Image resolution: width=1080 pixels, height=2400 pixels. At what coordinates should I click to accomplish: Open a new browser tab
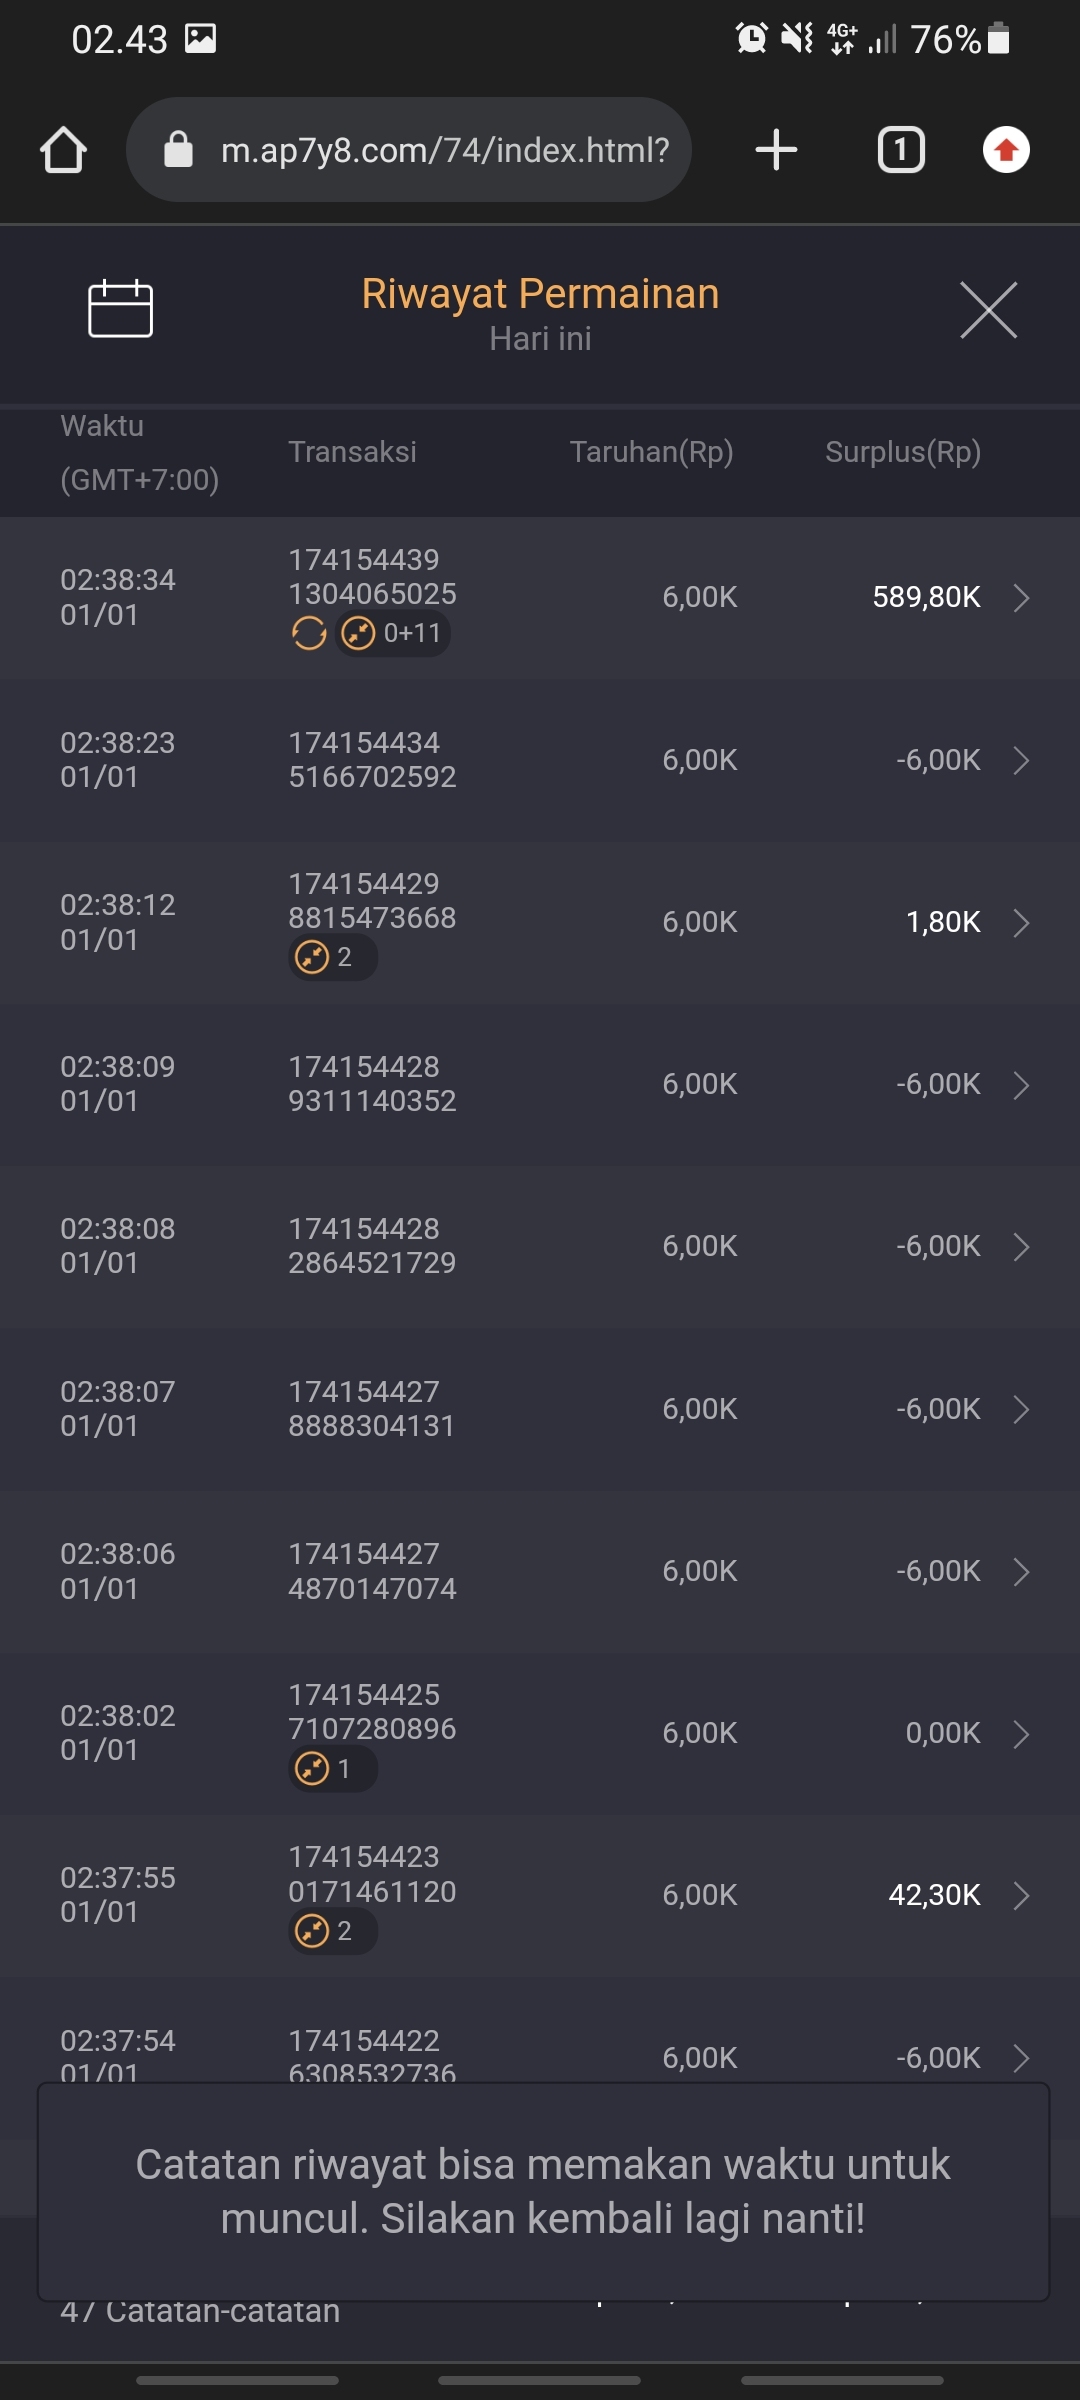776,150
